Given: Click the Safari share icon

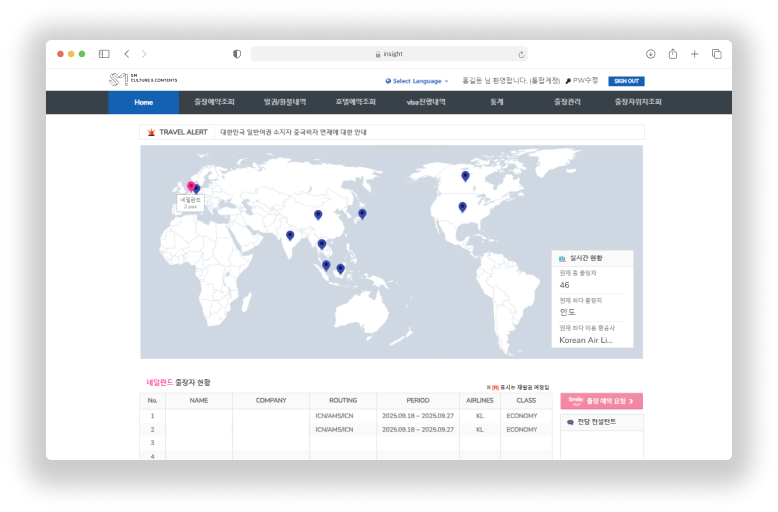Looking at the screenshot, I should click(673, 54).
